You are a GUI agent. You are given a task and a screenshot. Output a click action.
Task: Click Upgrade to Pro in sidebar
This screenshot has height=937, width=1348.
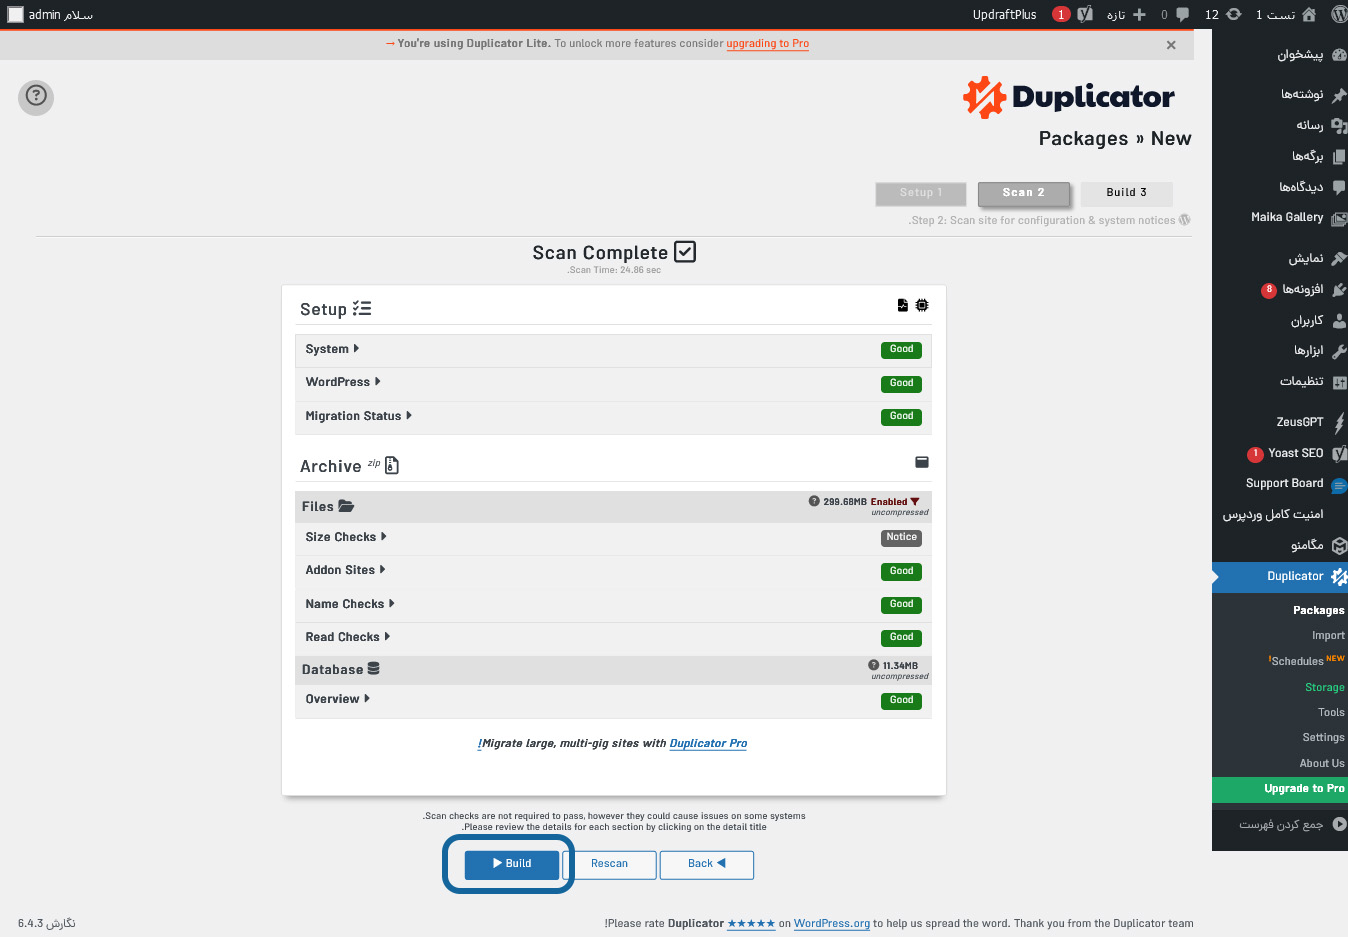pos(1280,790)
